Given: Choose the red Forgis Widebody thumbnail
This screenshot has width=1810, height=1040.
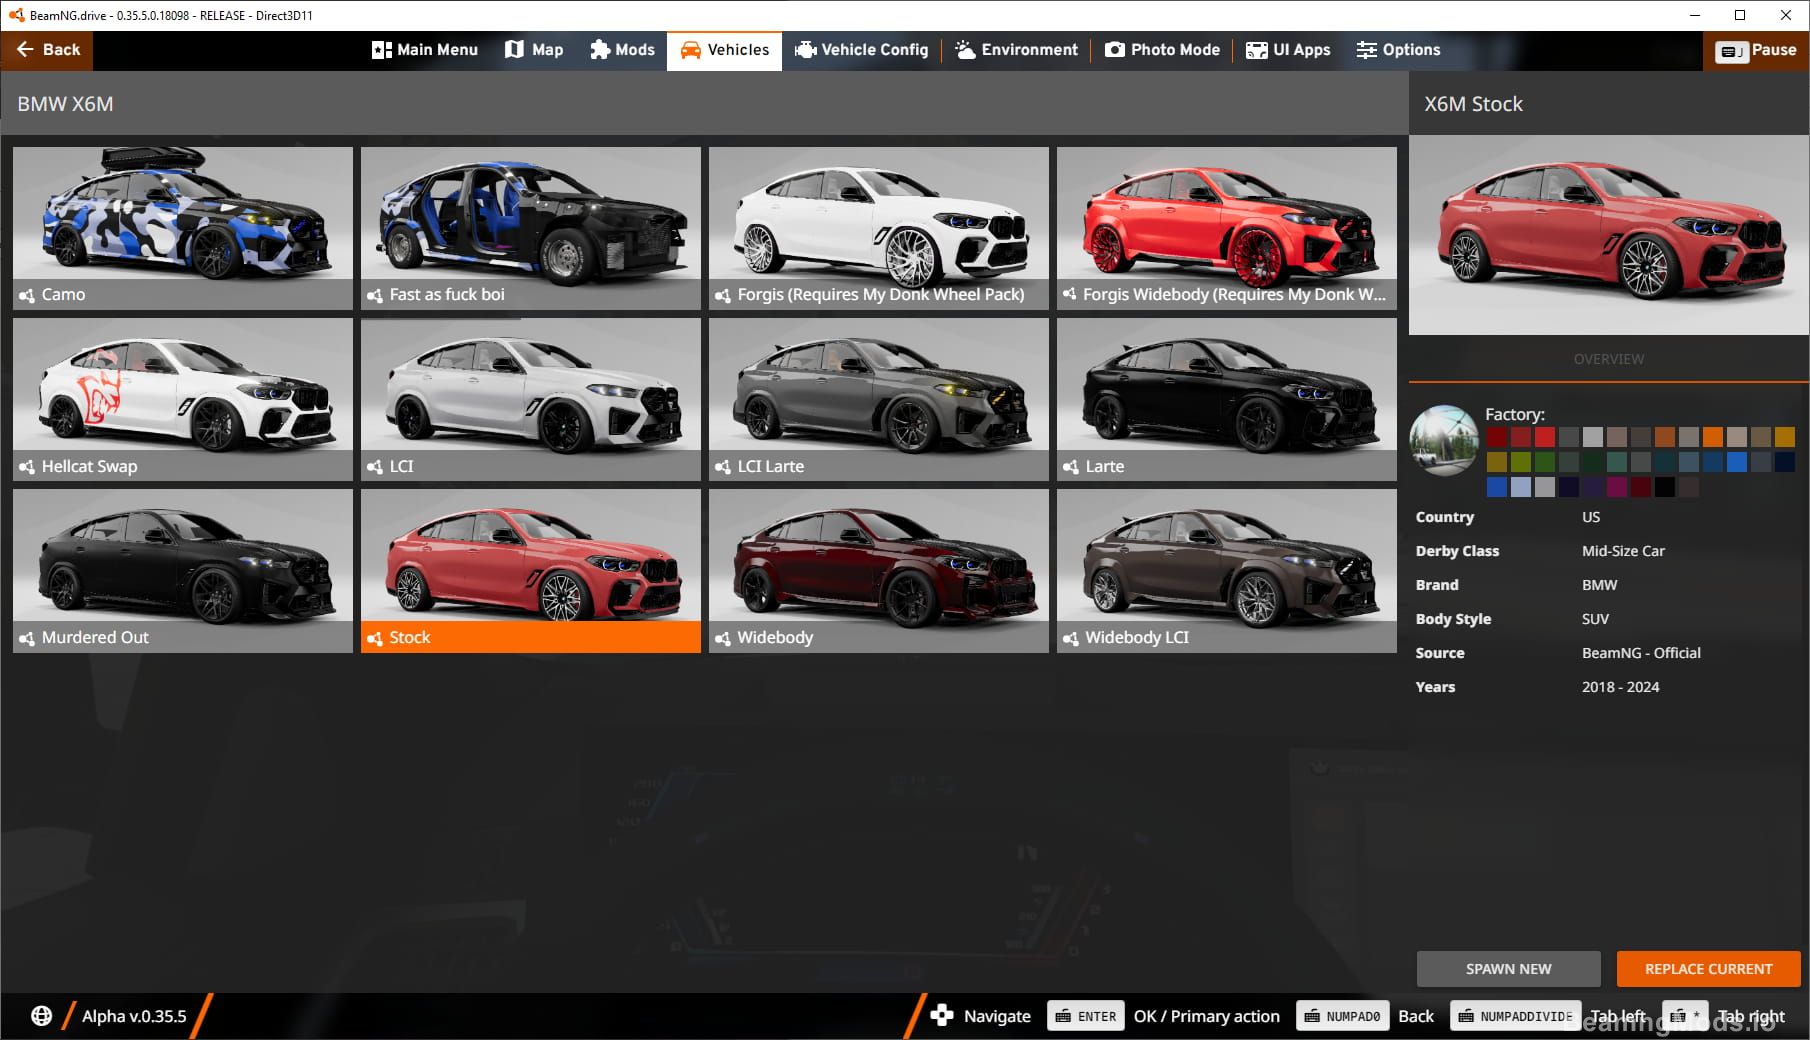Looking at the screenshot, I should (1227, 228).
